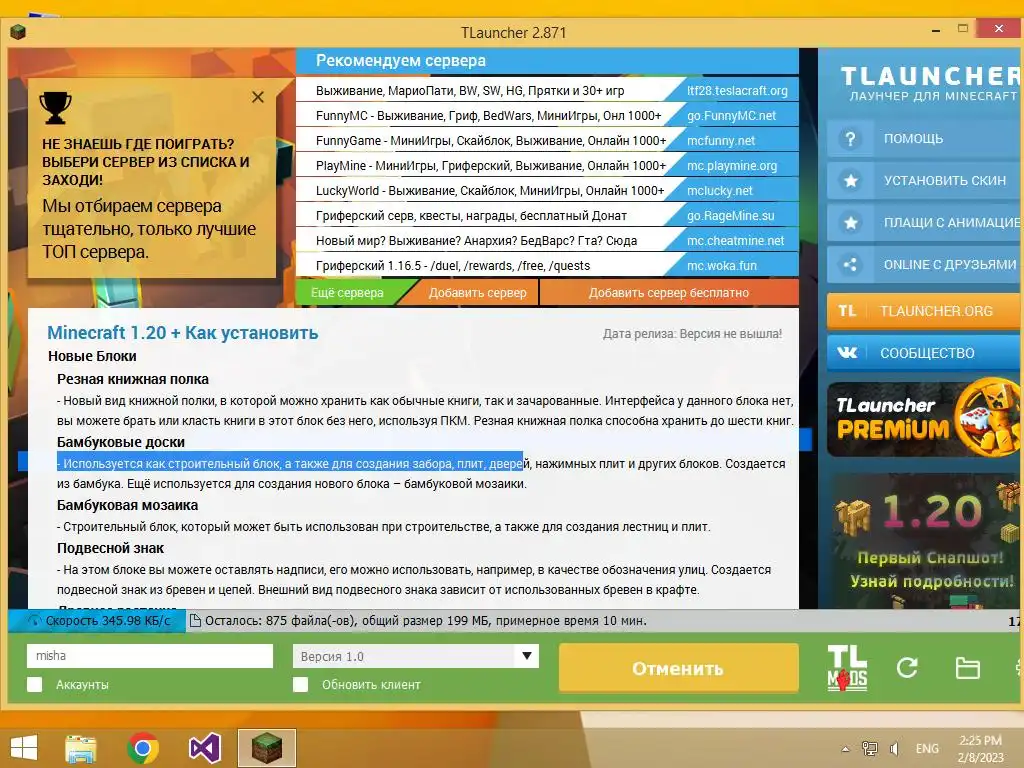
Task: Click the star icon beside Установить скин
Action: [850, 180]
